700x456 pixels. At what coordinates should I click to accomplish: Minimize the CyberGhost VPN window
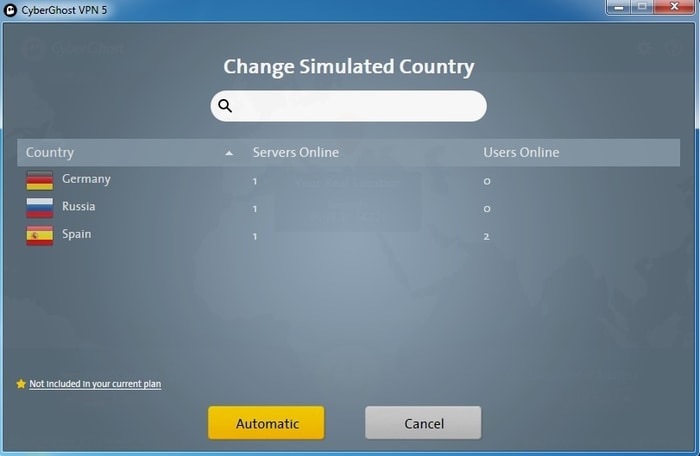619,7
